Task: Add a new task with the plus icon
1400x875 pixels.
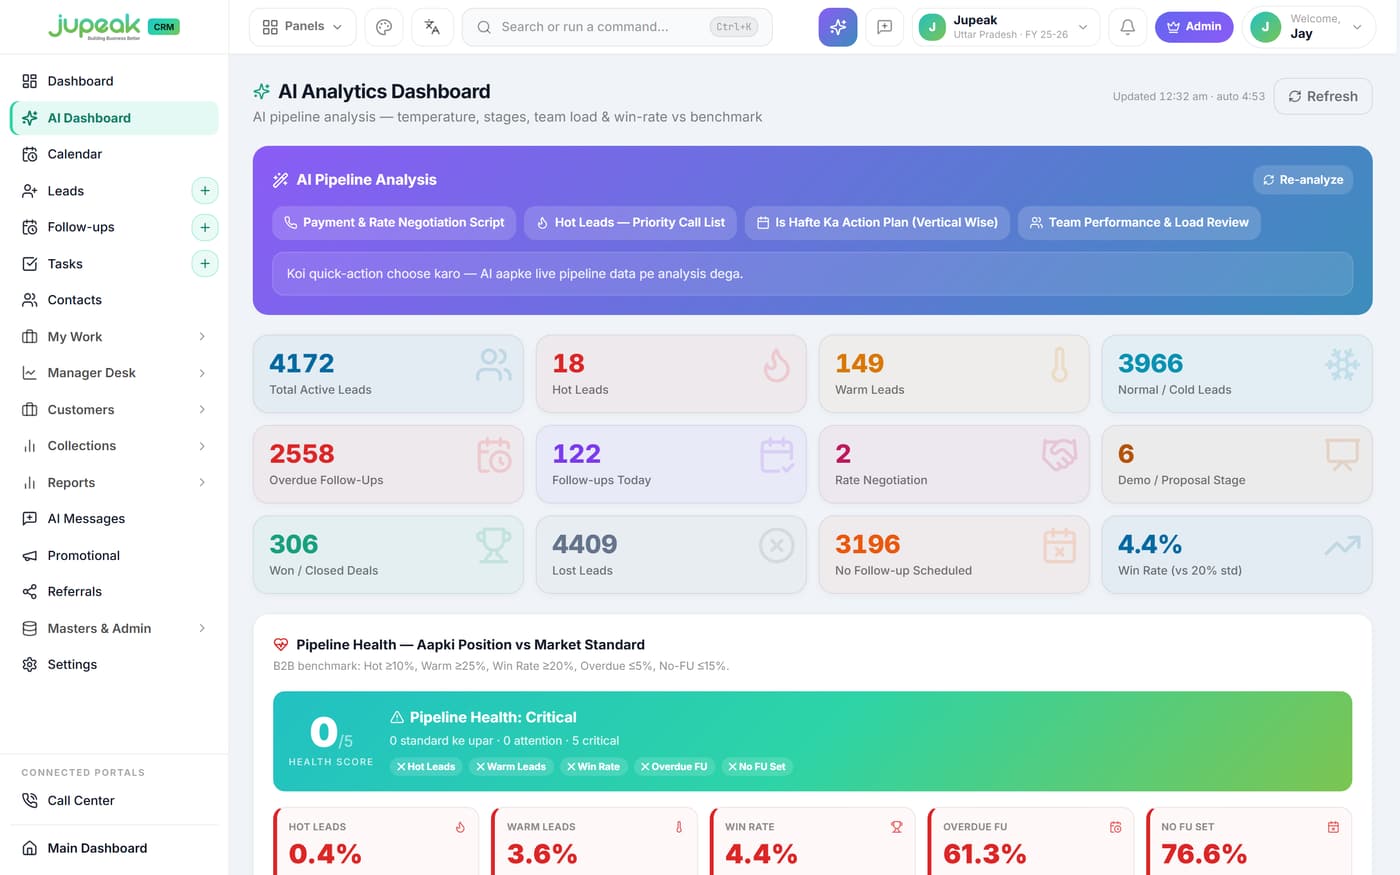Action: pos(205,263)
